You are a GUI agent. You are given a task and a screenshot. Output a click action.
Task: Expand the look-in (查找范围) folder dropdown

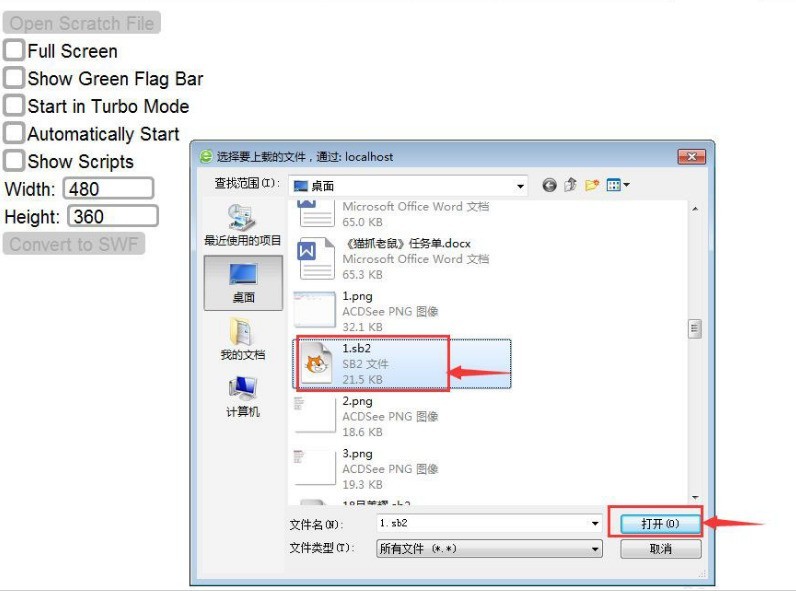520,186
